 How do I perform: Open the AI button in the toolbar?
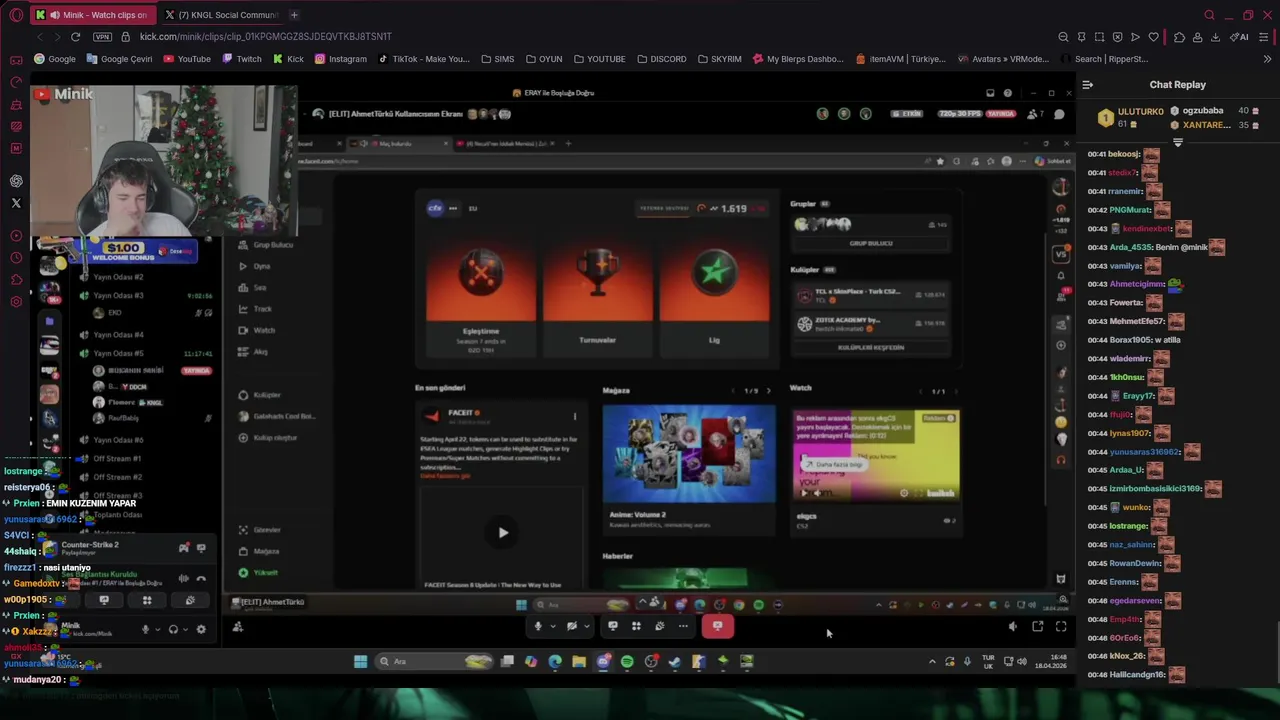(1239, 37)
